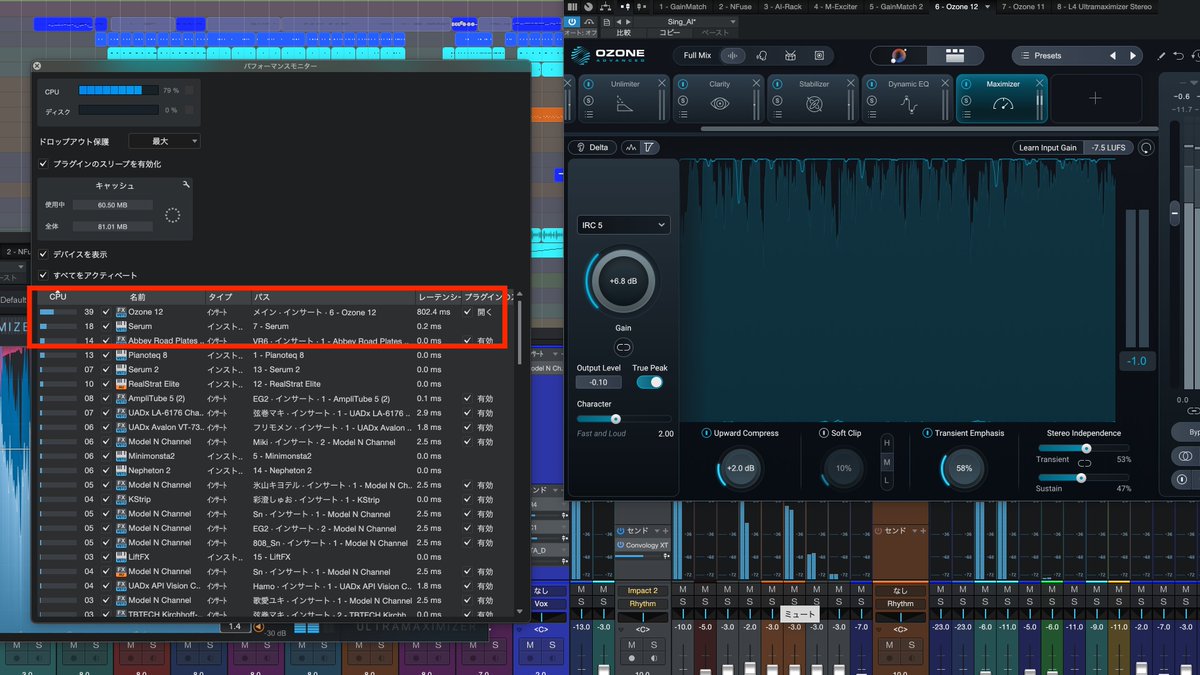Click the reset loudness target circle icon
Viewport: 1200px width, 675px height.
coord(1145,148)
